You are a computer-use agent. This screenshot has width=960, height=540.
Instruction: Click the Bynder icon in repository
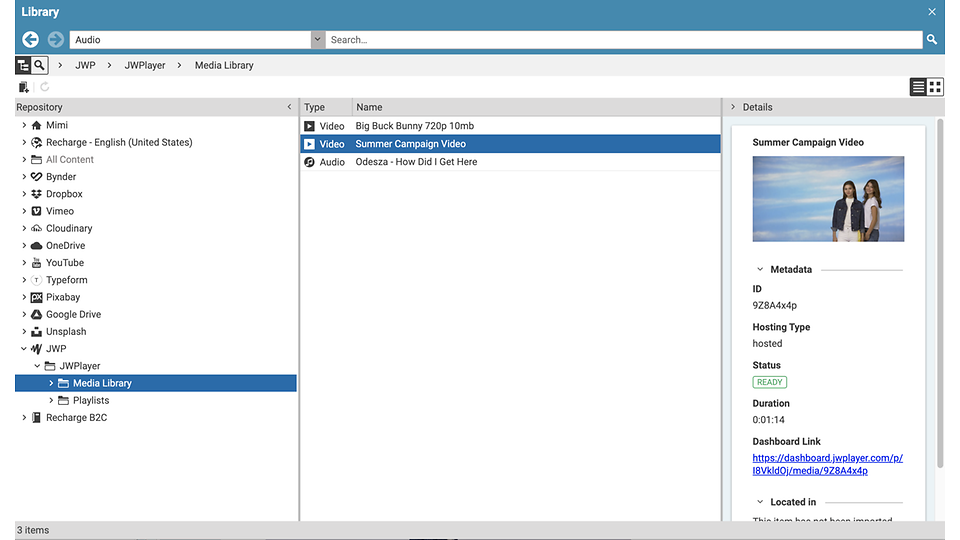coord(37,176)
